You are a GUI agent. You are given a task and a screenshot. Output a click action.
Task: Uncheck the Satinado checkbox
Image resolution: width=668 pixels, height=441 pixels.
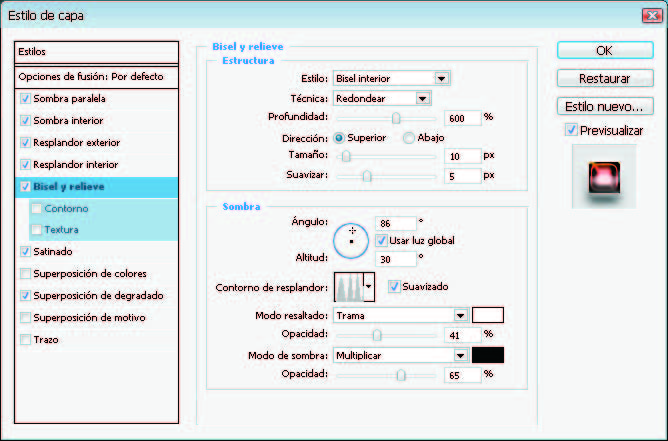(x=26, y=251)
